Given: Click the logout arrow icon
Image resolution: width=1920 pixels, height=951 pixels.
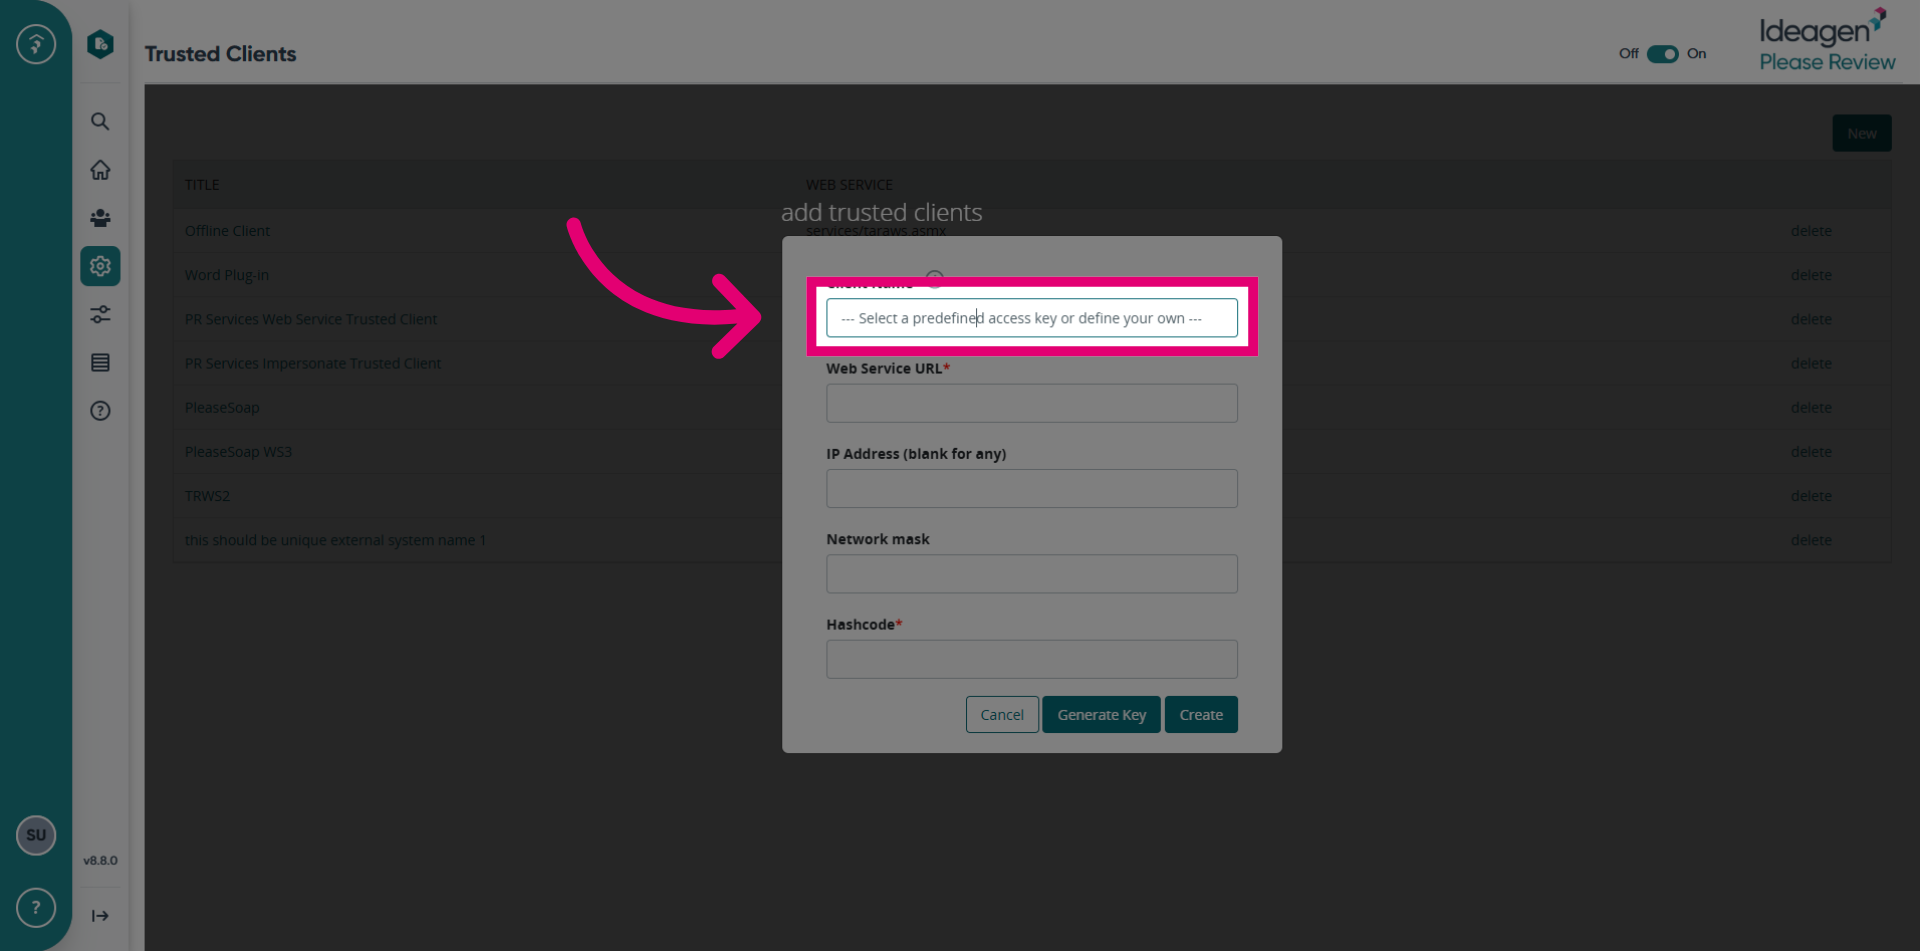Looking at the screenshot, I should click(x=100, y=915).
